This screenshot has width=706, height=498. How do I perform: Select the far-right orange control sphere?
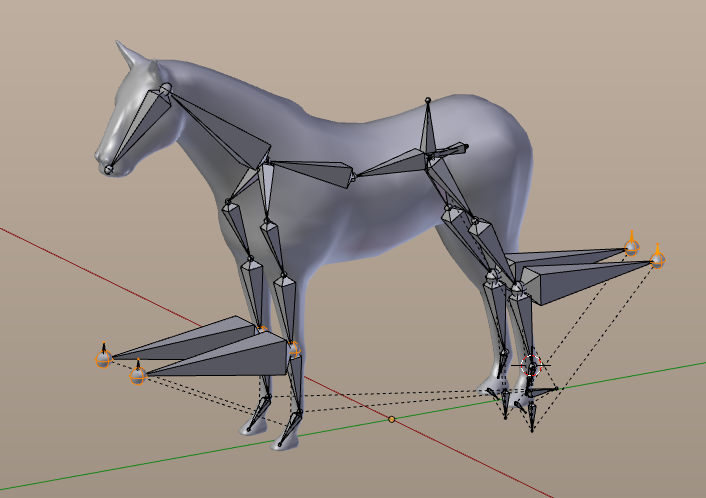pos(657,260)
